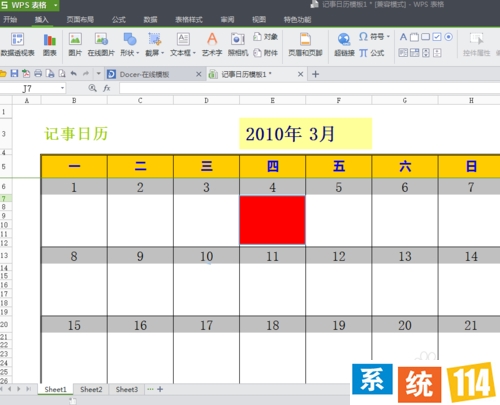Click the Text Box (文本框) icon
The width and height of the screenshot is (500, 405).
pyautogui.click(x=183, y=39)
